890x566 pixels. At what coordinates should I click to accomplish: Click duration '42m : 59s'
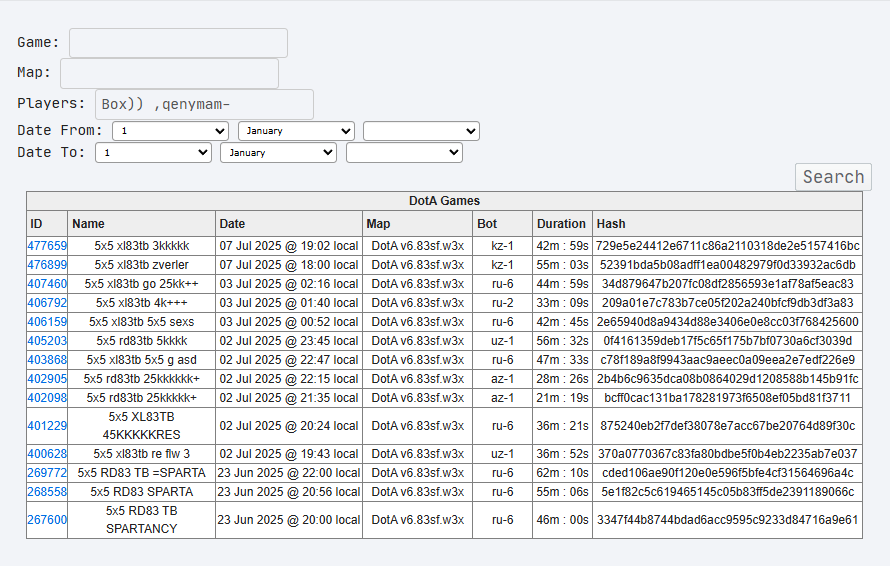(x=562, y=246)
